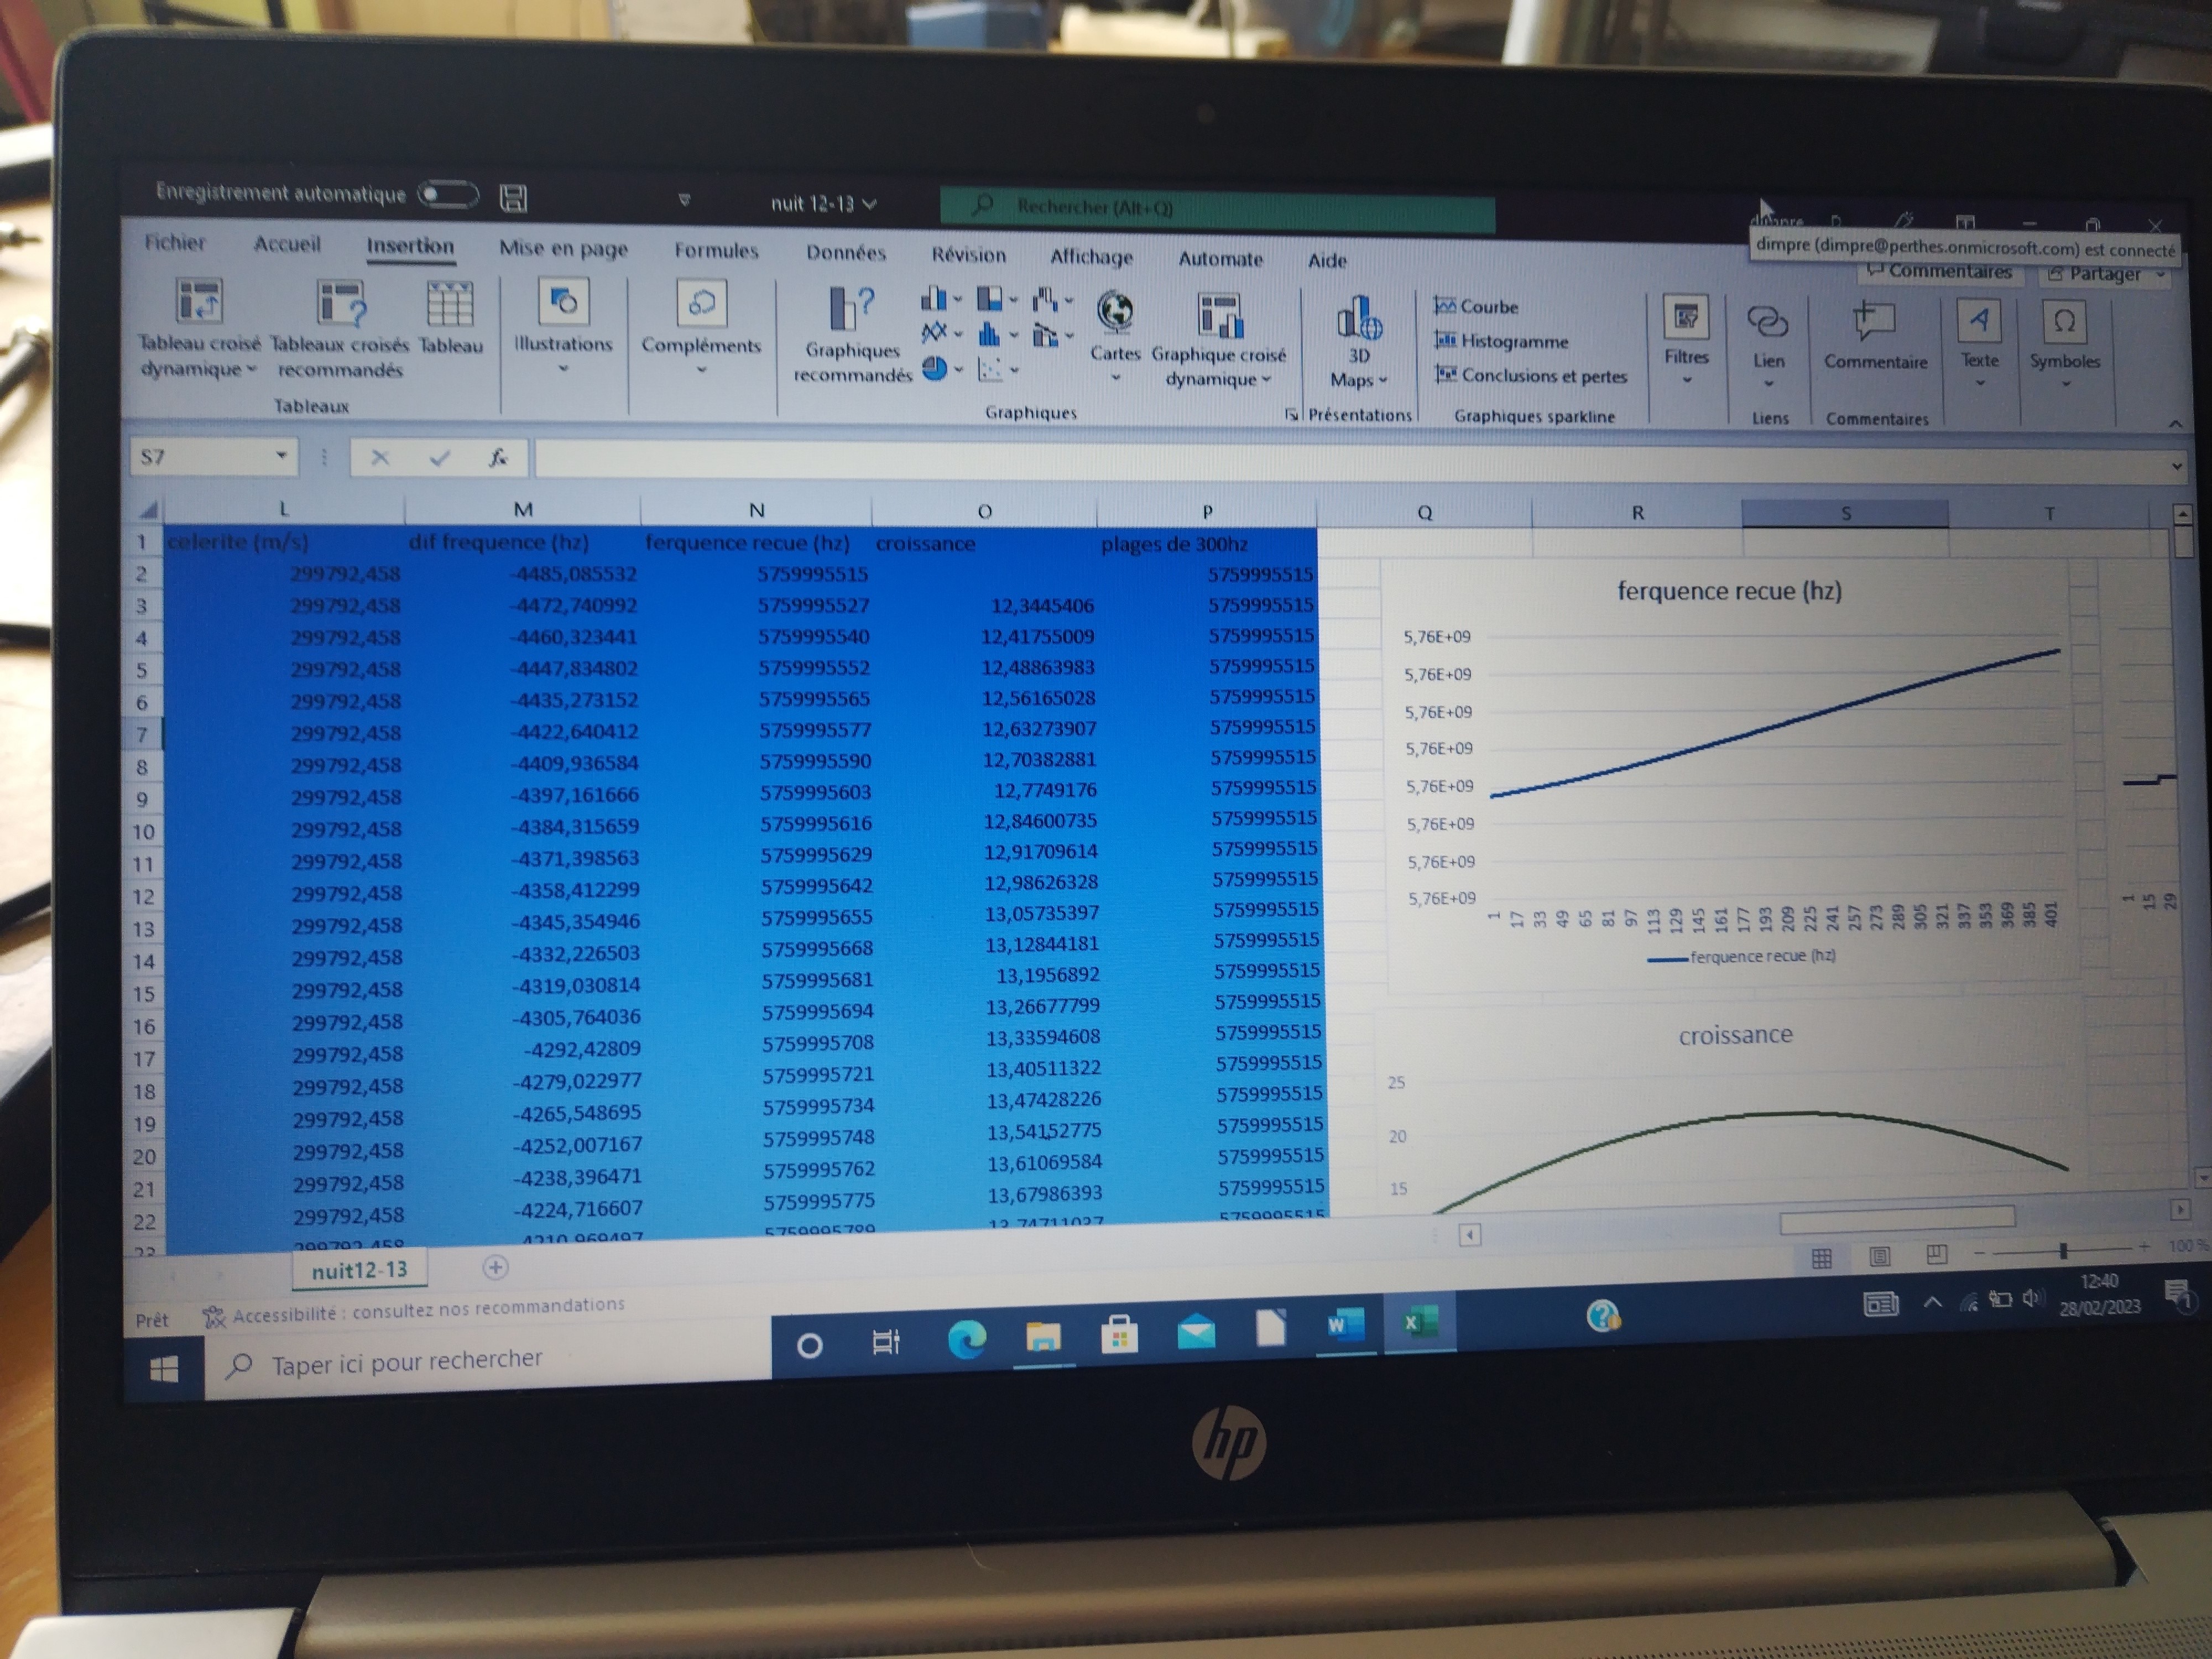The height and width of the screenshot is (1659, 2212).
Task: Open the Fichier menu
Action: (175, 242)
